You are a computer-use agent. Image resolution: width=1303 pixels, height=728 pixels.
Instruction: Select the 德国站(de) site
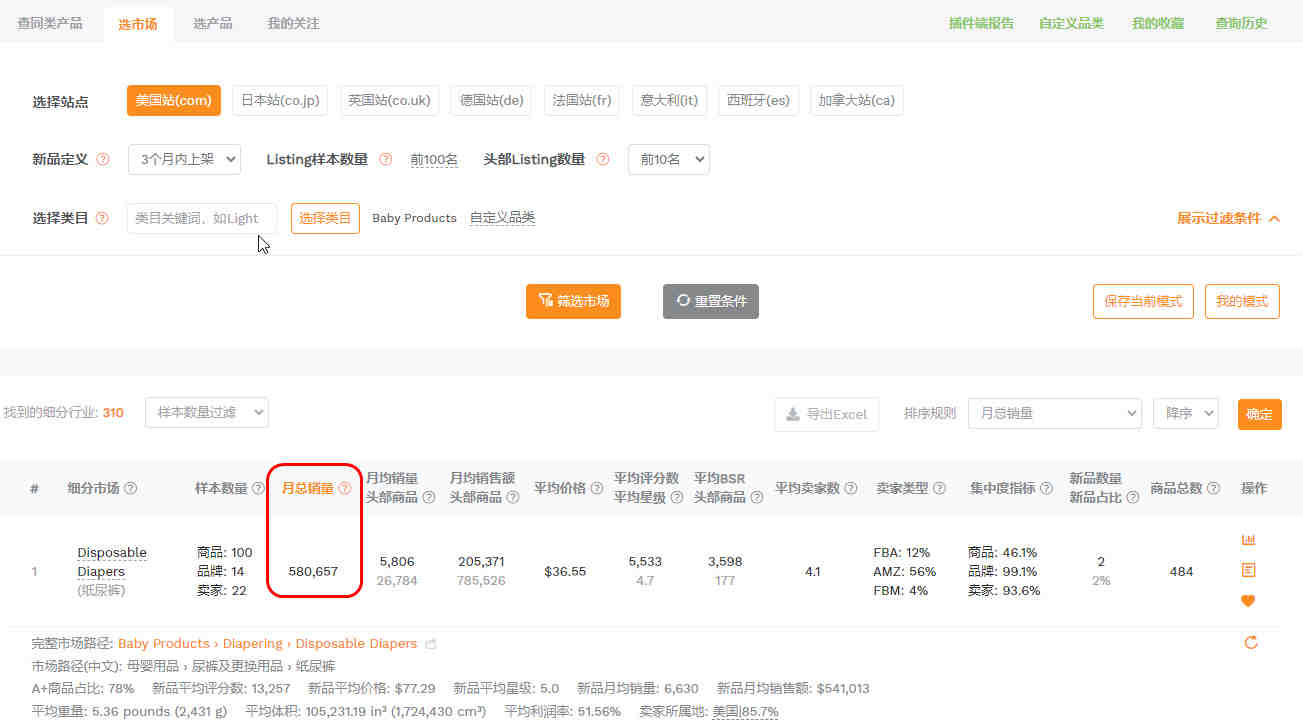pos(492,100)
